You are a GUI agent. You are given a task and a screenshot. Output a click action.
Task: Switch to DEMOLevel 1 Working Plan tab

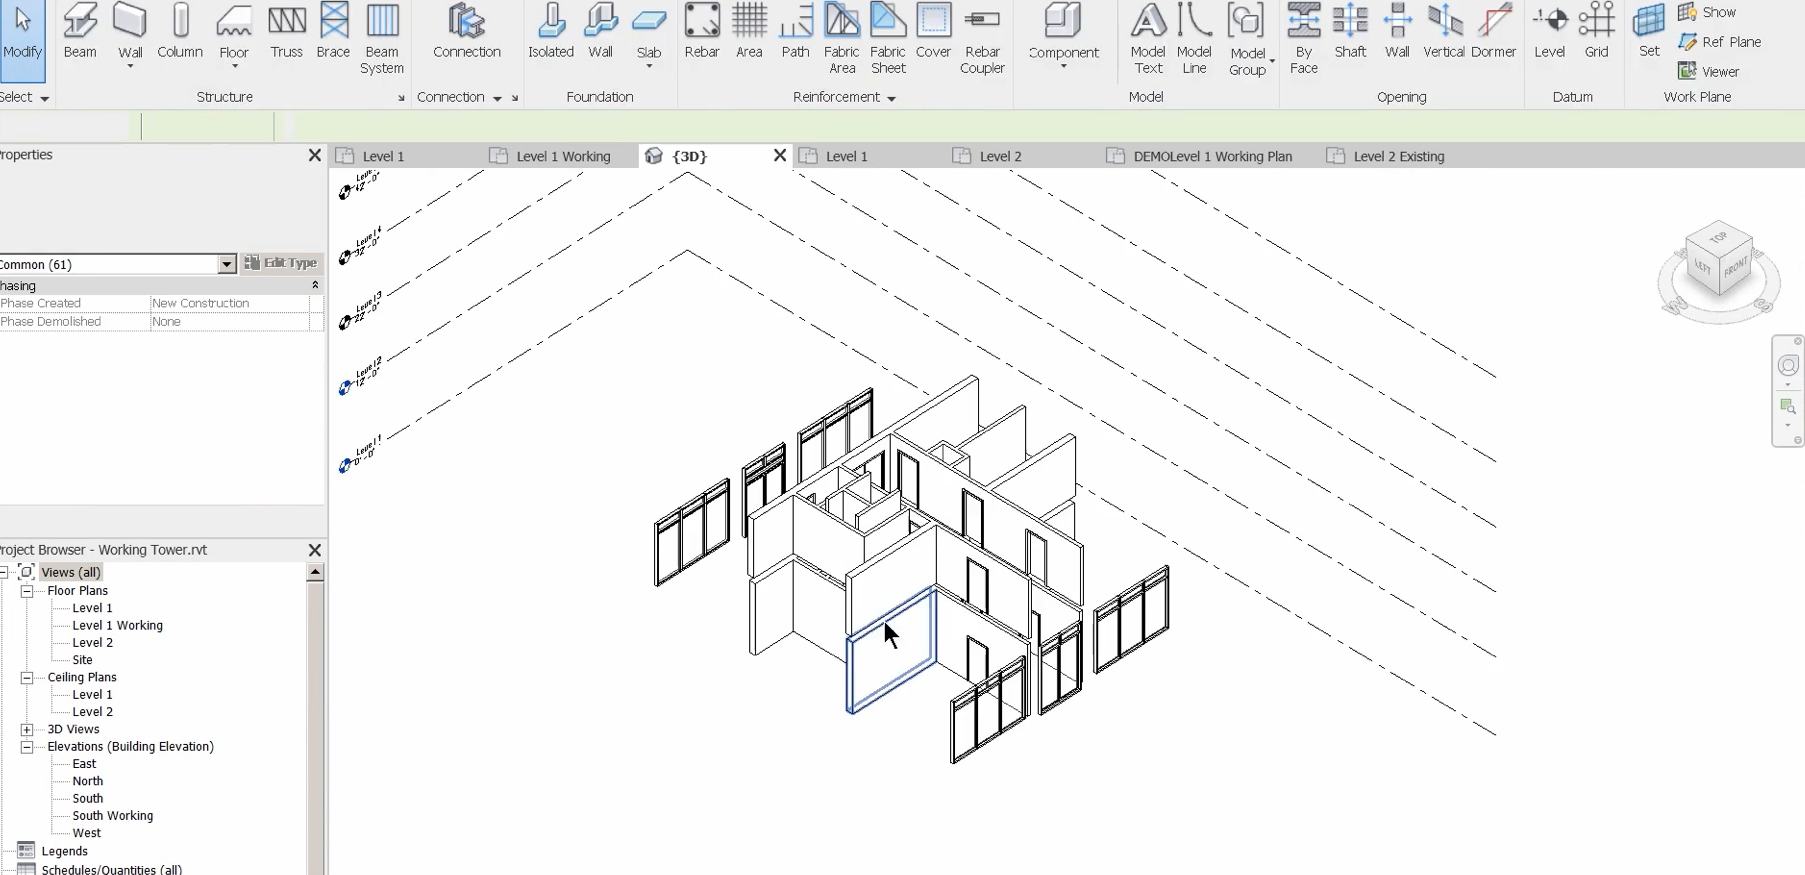pos(1211,156)
